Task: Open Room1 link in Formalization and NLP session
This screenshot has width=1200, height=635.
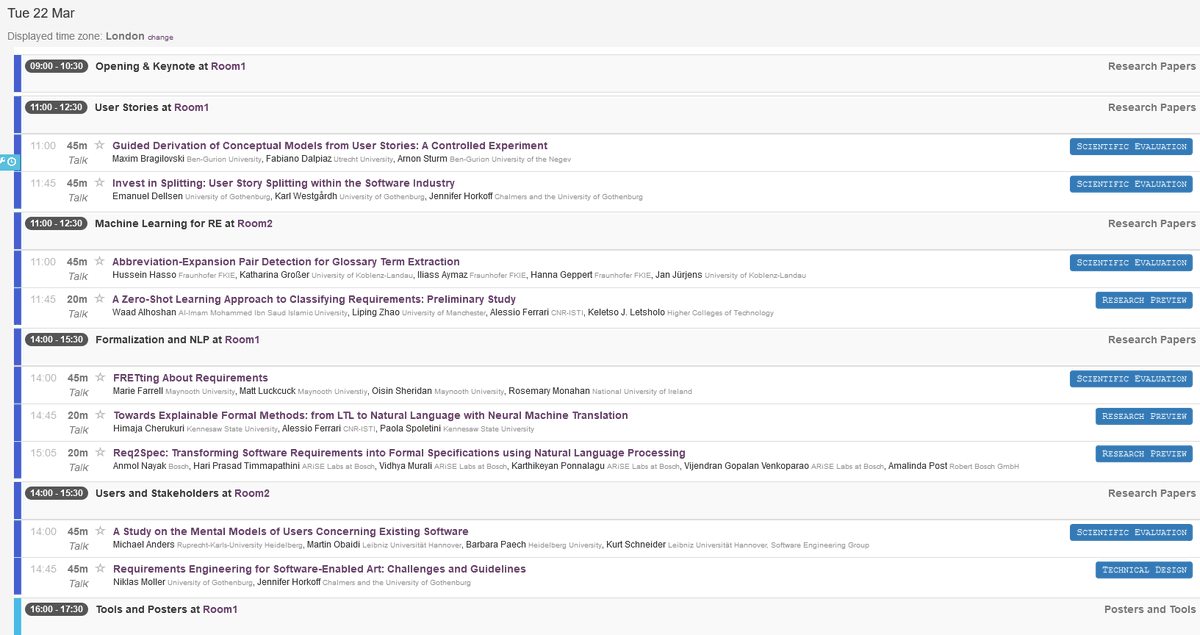Action: [242, 340]
